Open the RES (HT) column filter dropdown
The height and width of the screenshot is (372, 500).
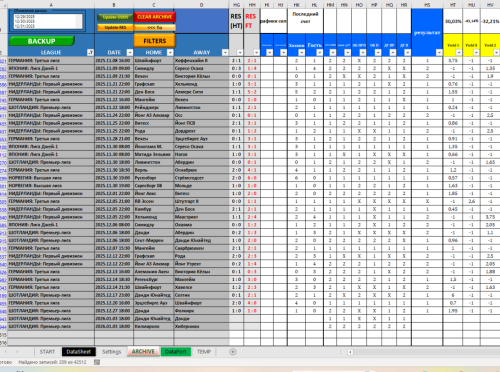coord(240,53)
